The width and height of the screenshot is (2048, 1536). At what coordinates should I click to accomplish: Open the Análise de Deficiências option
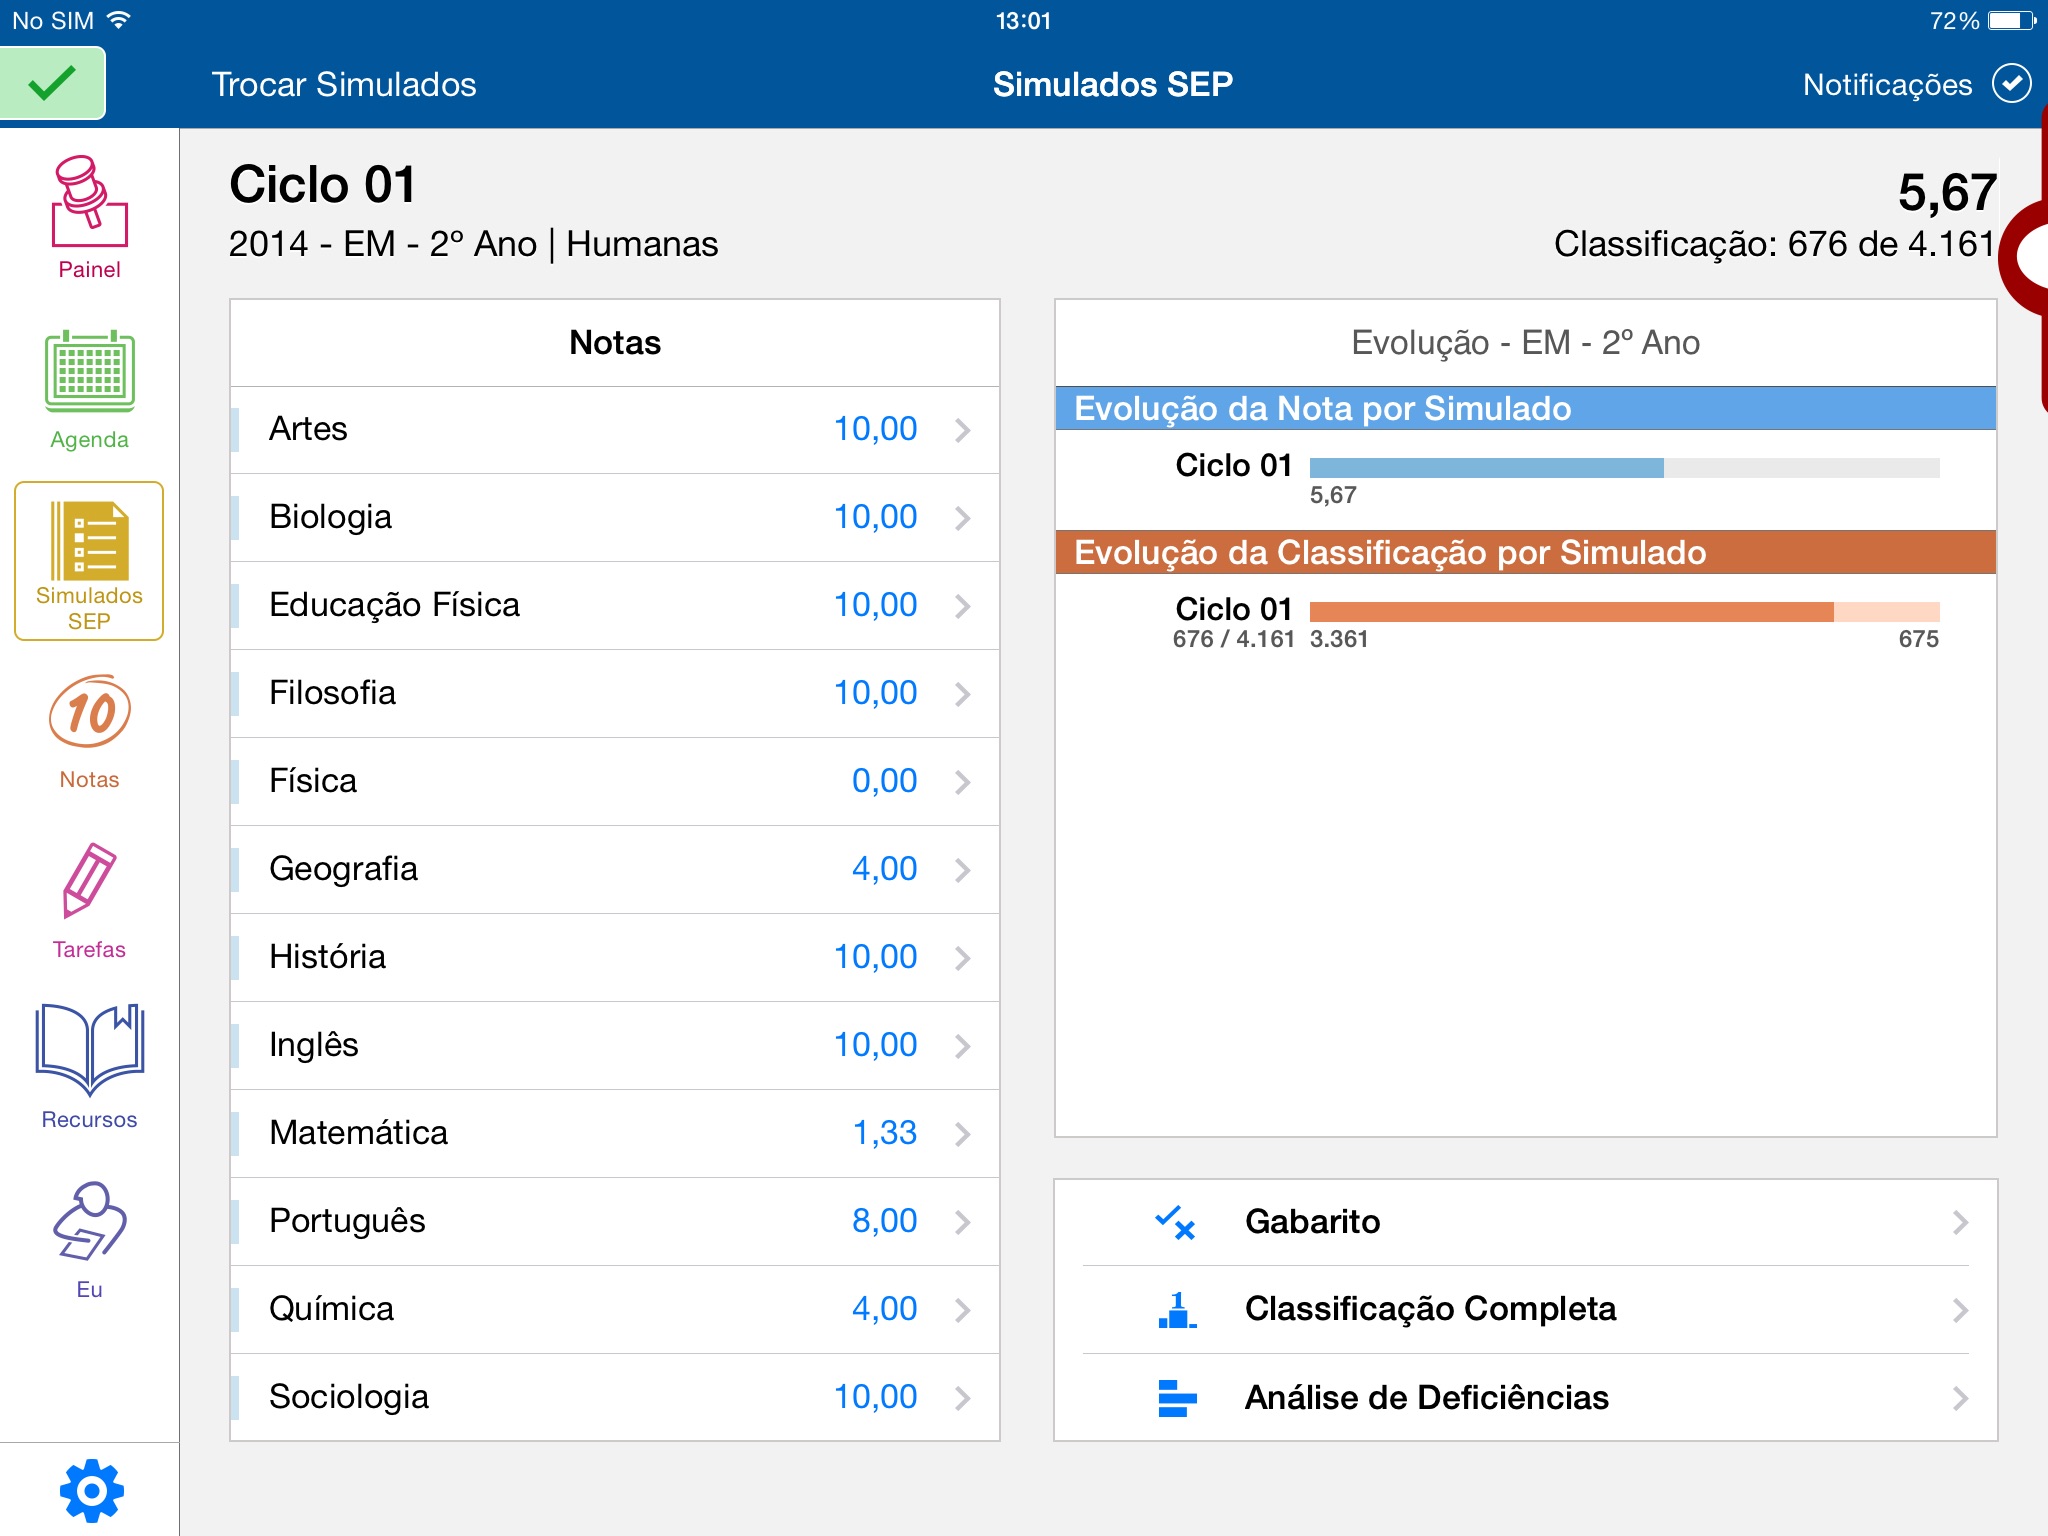[1526, 1398]
